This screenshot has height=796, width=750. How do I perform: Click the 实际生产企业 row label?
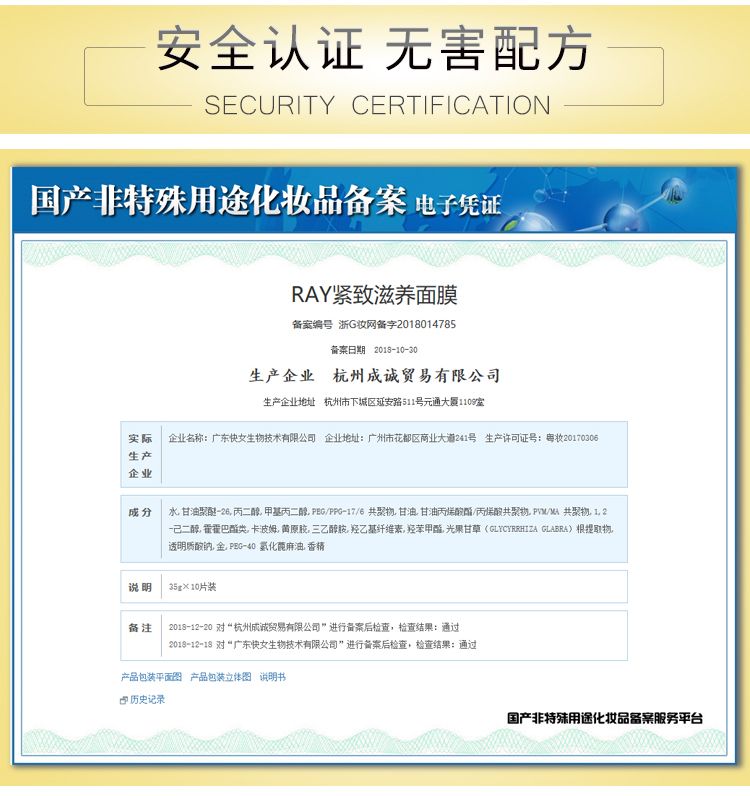(140, 456)
